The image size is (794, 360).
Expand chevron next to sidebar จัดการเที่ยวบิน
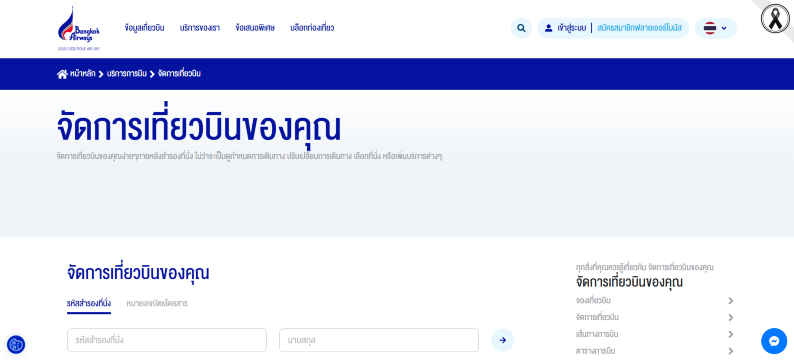731,317
